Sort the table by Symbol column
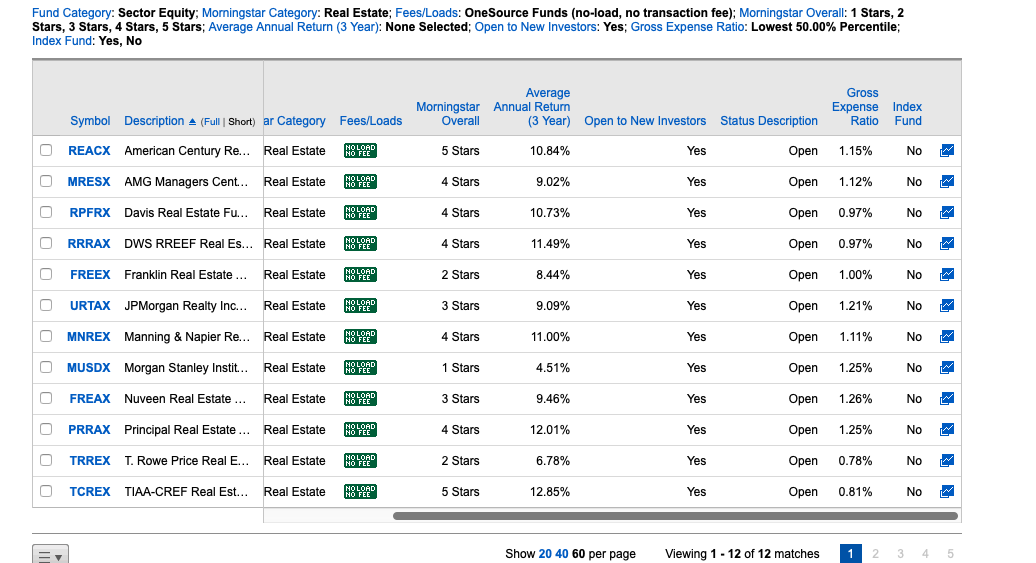 pos(90,121)
